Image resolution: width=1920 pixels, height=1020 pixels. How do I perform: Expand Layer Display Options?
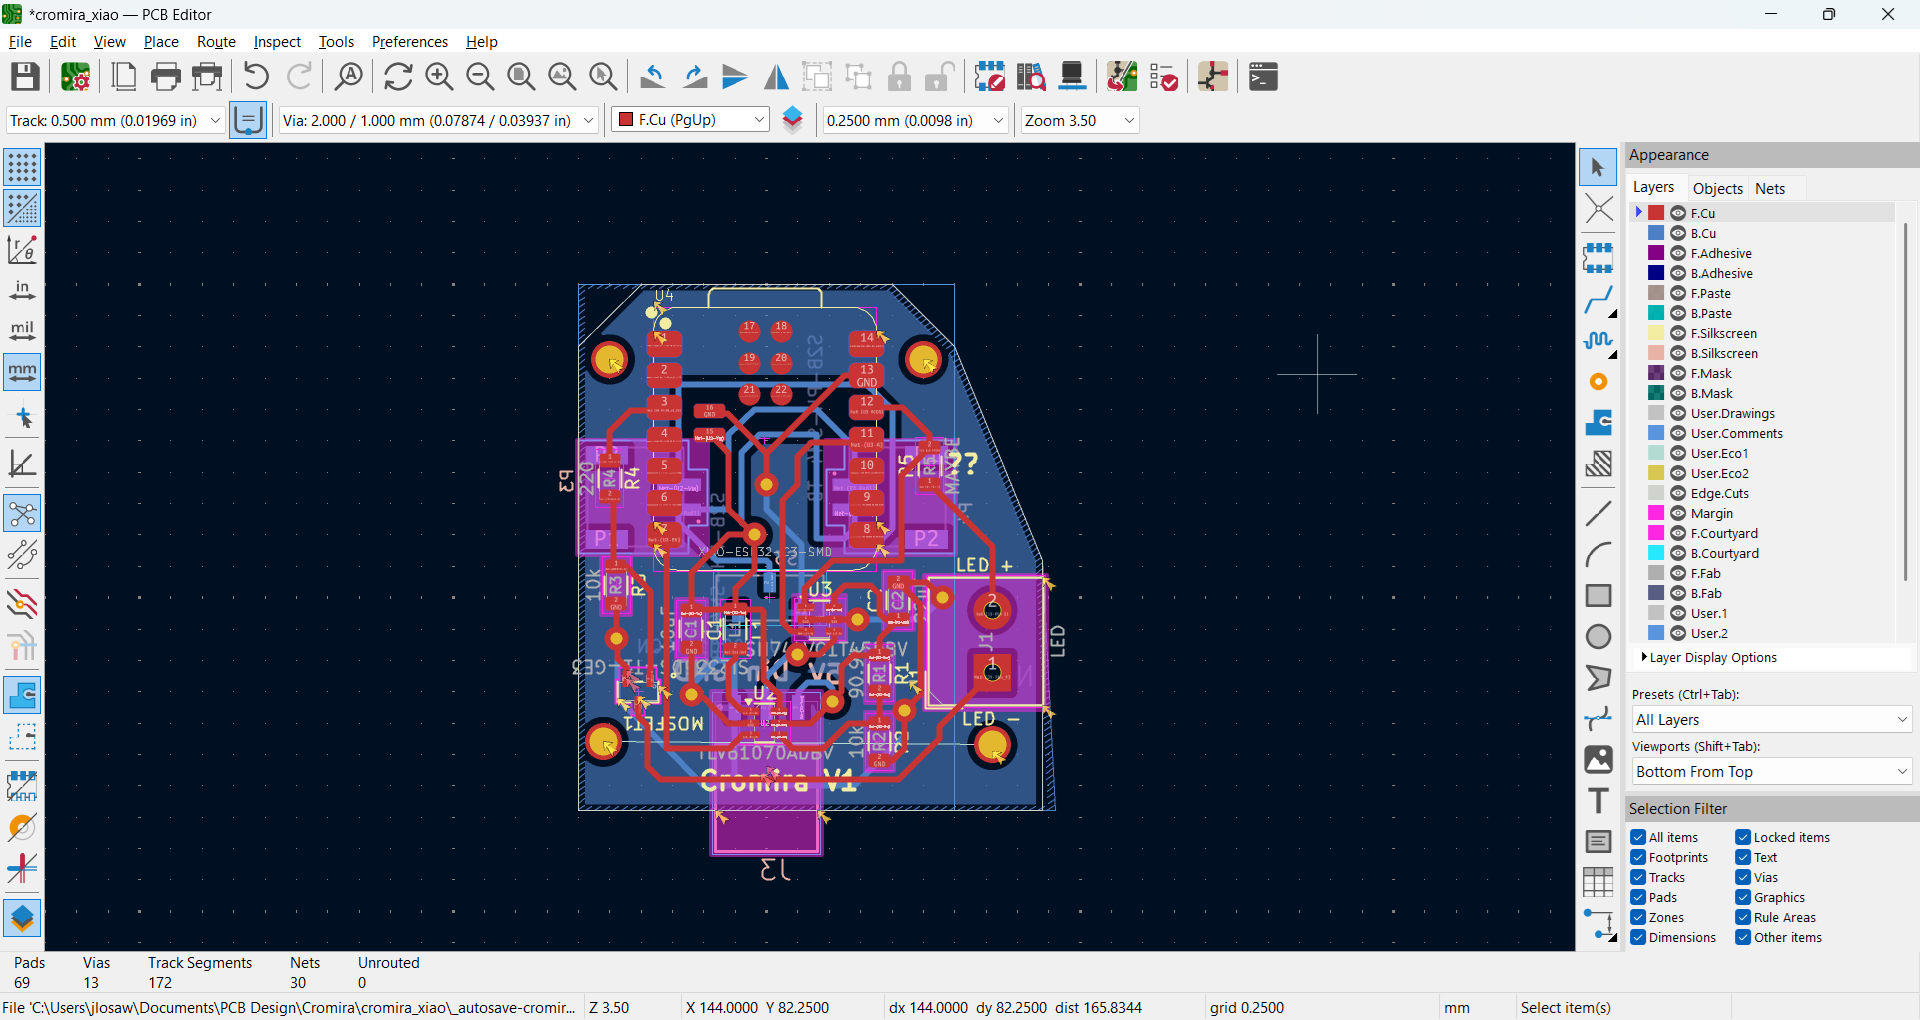point(1710,657)
